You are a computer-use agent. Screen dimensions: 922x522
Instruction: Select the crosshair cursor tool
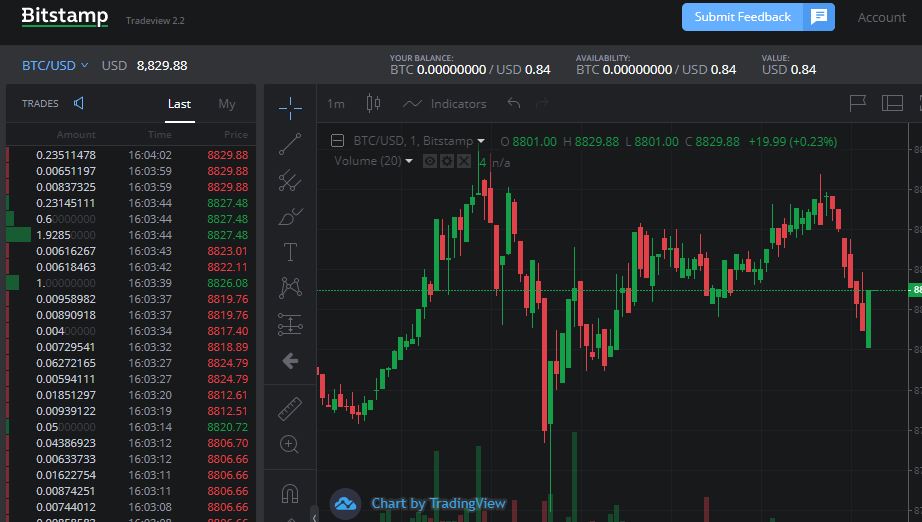point(290,108)
